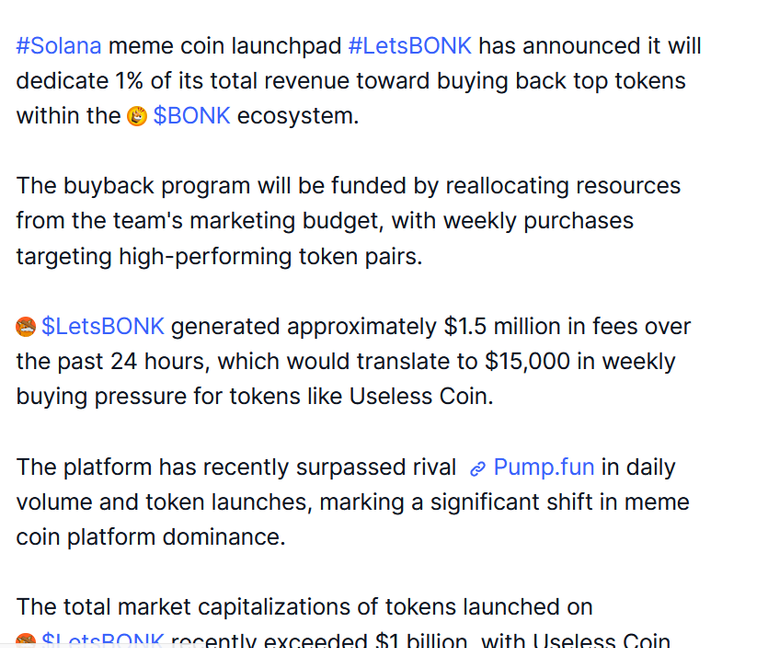Open the $BONK ticker link
This screenshot has height=648, width=768.
192,116
